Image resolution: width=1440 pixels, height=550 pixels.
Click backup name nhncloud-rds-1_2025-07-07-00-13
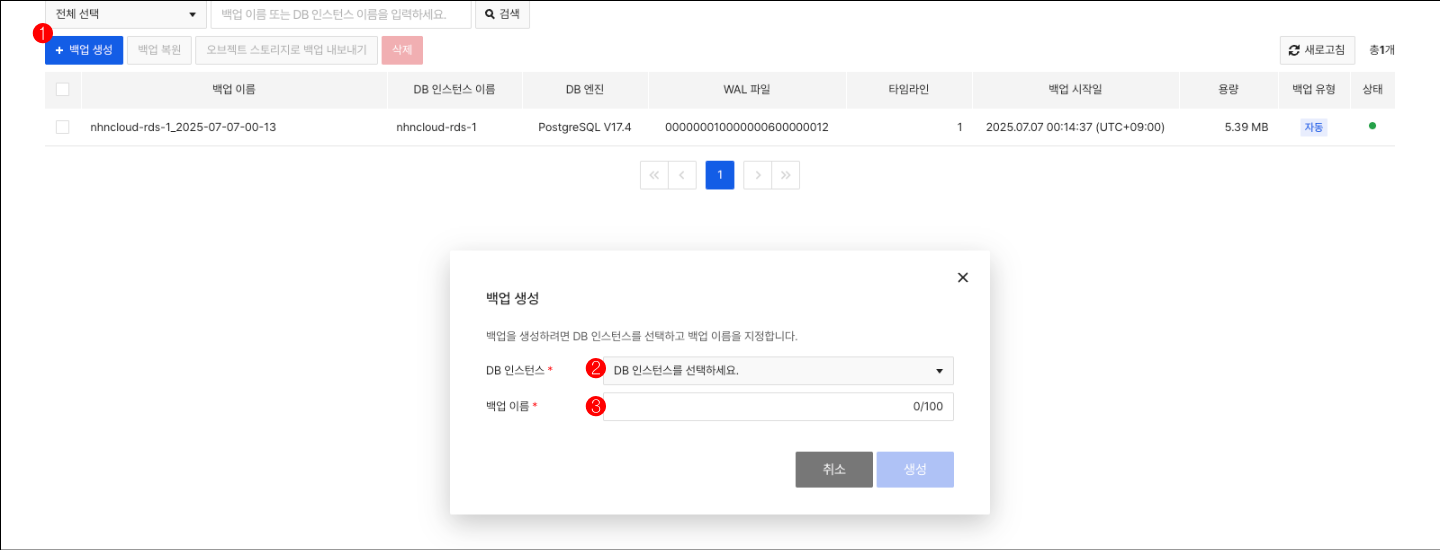click(x=183, y=127)
